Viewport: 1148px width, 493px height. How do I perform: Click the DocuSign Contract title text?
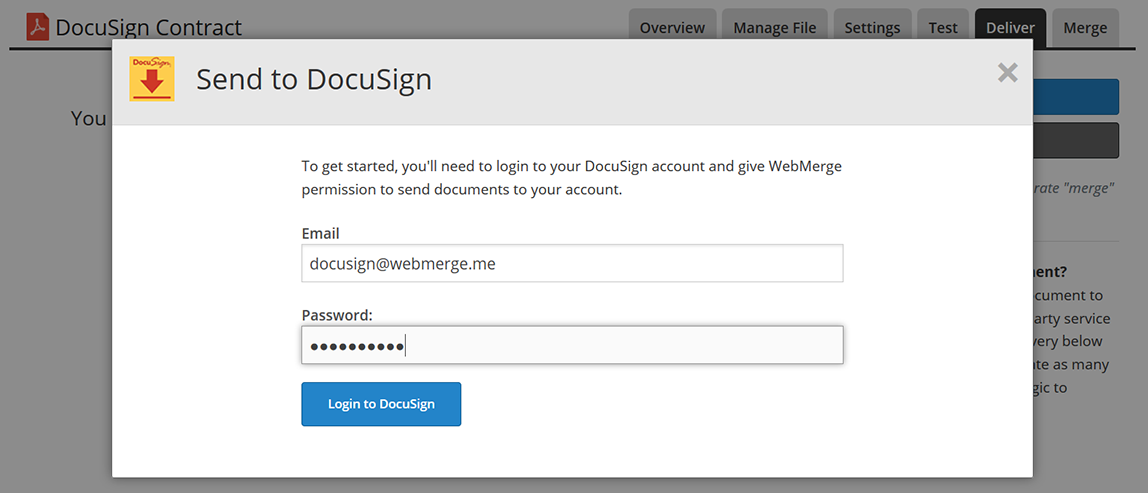tap(149, 28)
